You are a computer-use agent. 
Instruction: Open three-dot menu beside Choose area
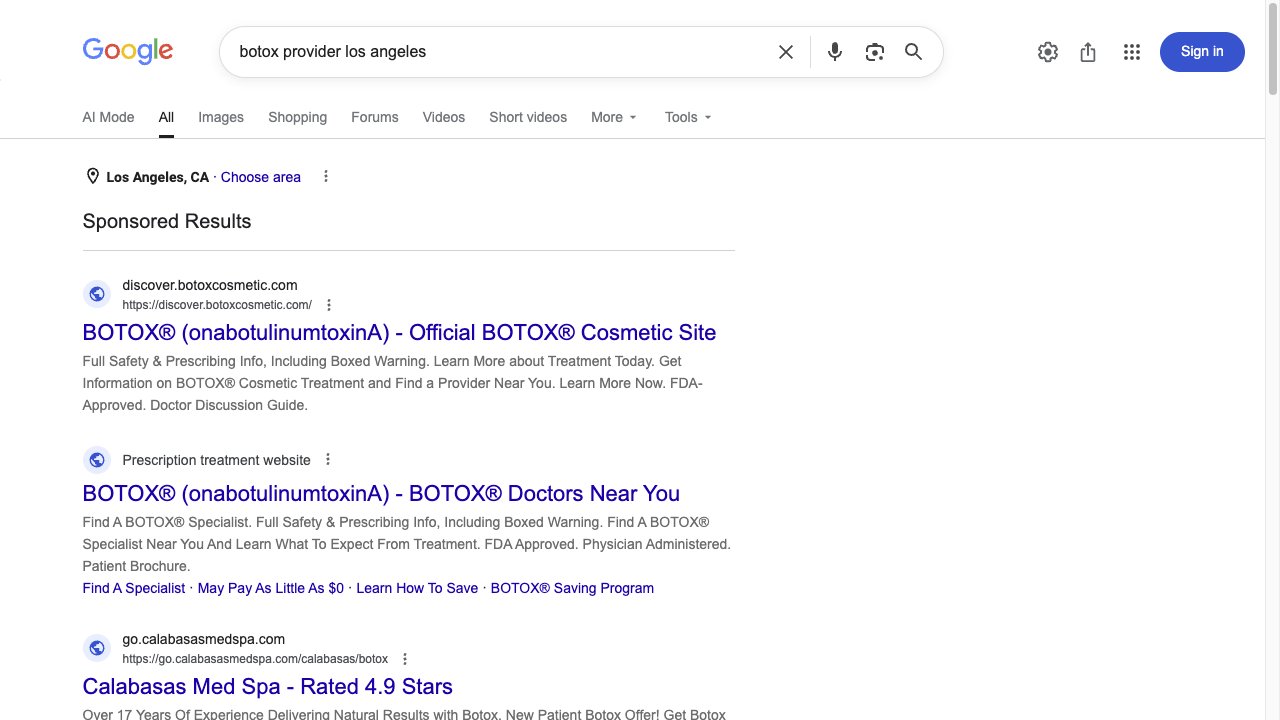coord(326,177)
